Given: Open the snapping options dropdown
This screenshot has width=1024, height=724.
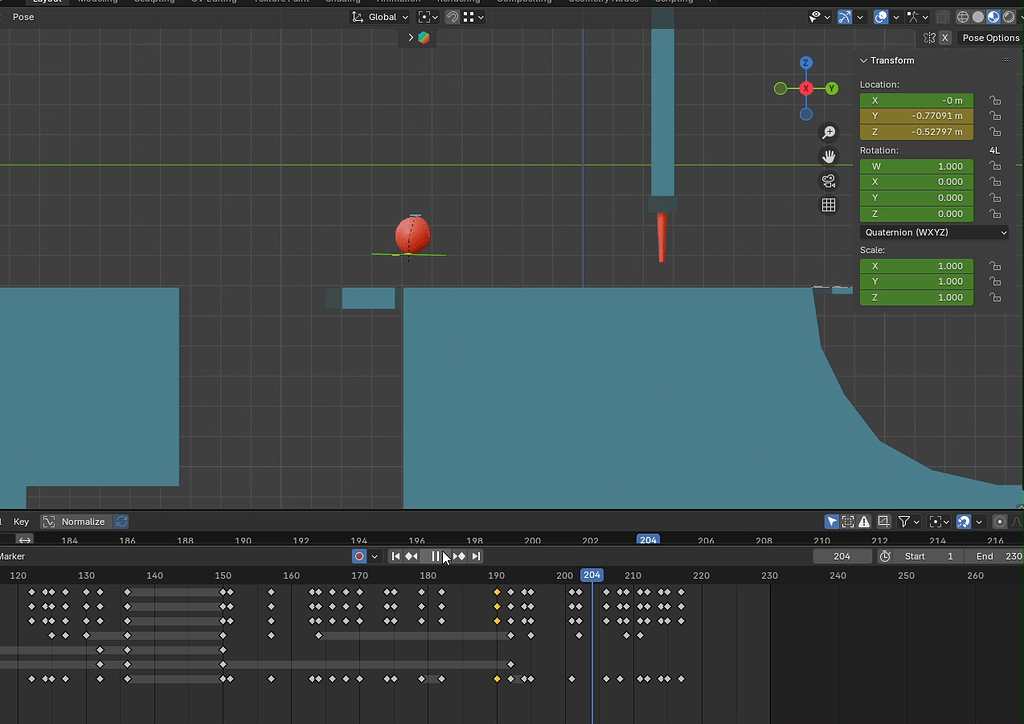Looking at the screenshot, I should tap(473, 17).
